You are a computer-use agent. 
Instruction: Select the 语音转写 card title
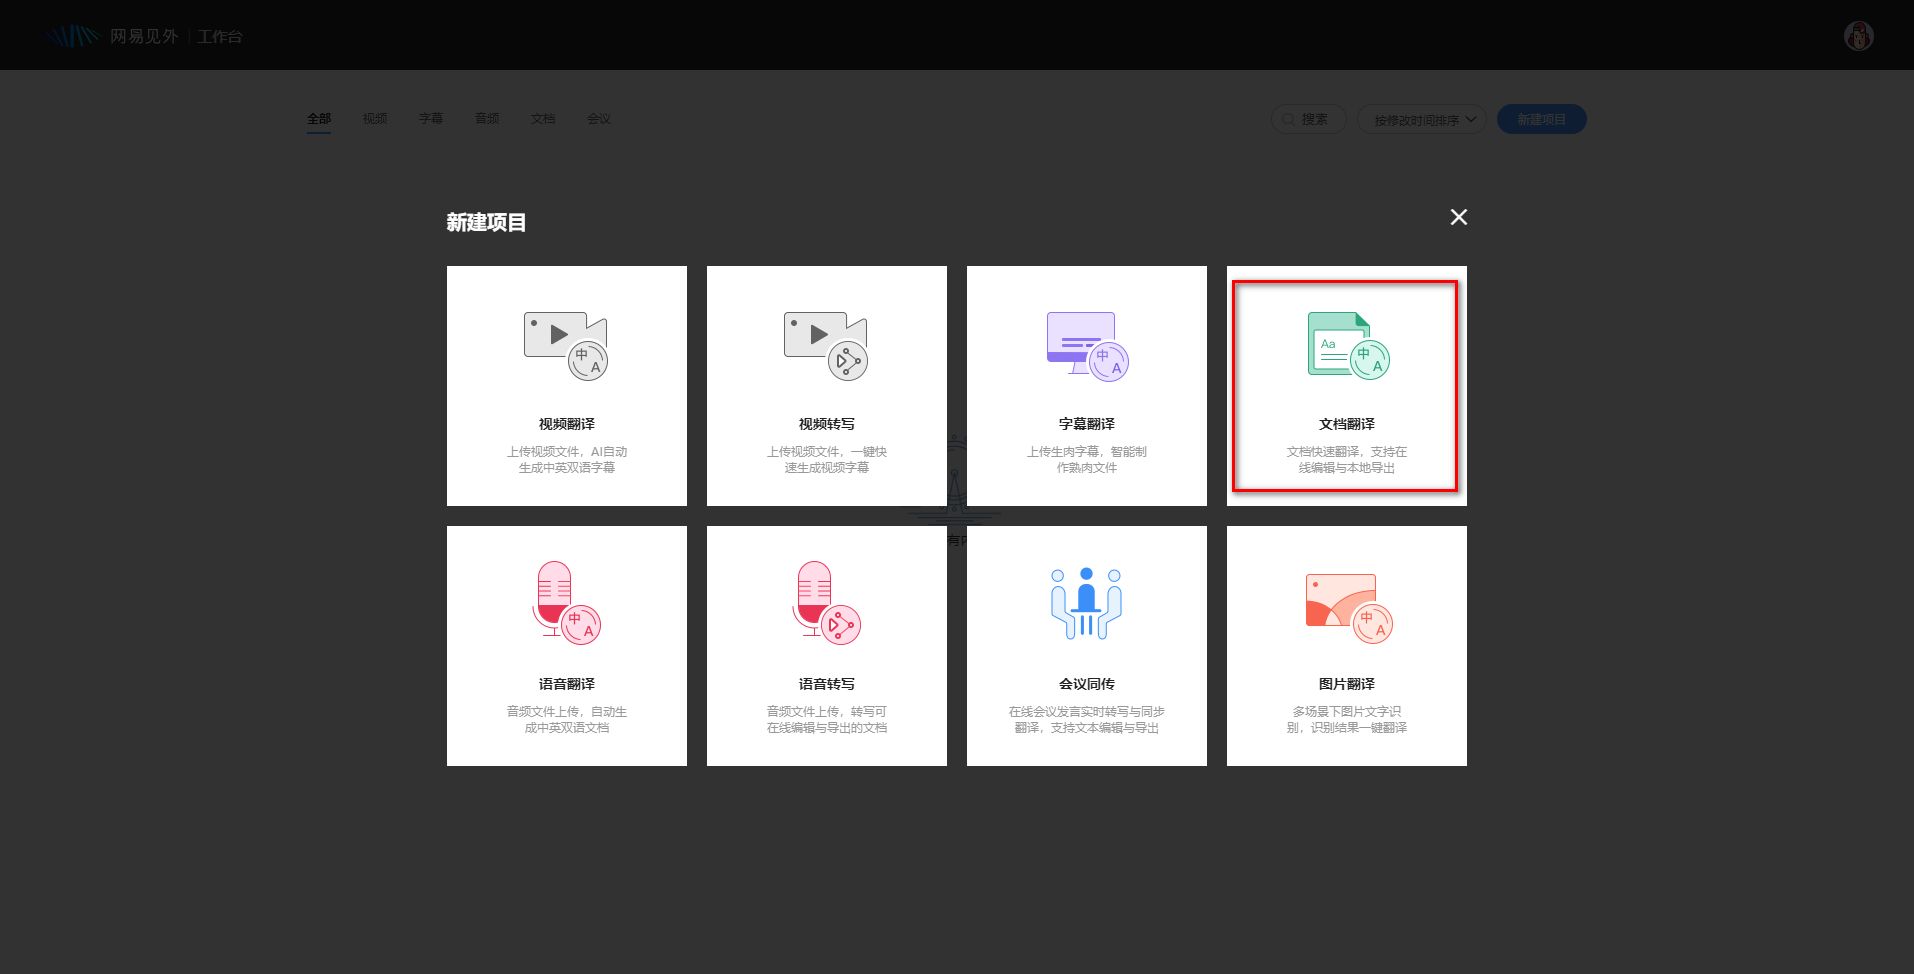pyautogui.click(x=827, y=684)
